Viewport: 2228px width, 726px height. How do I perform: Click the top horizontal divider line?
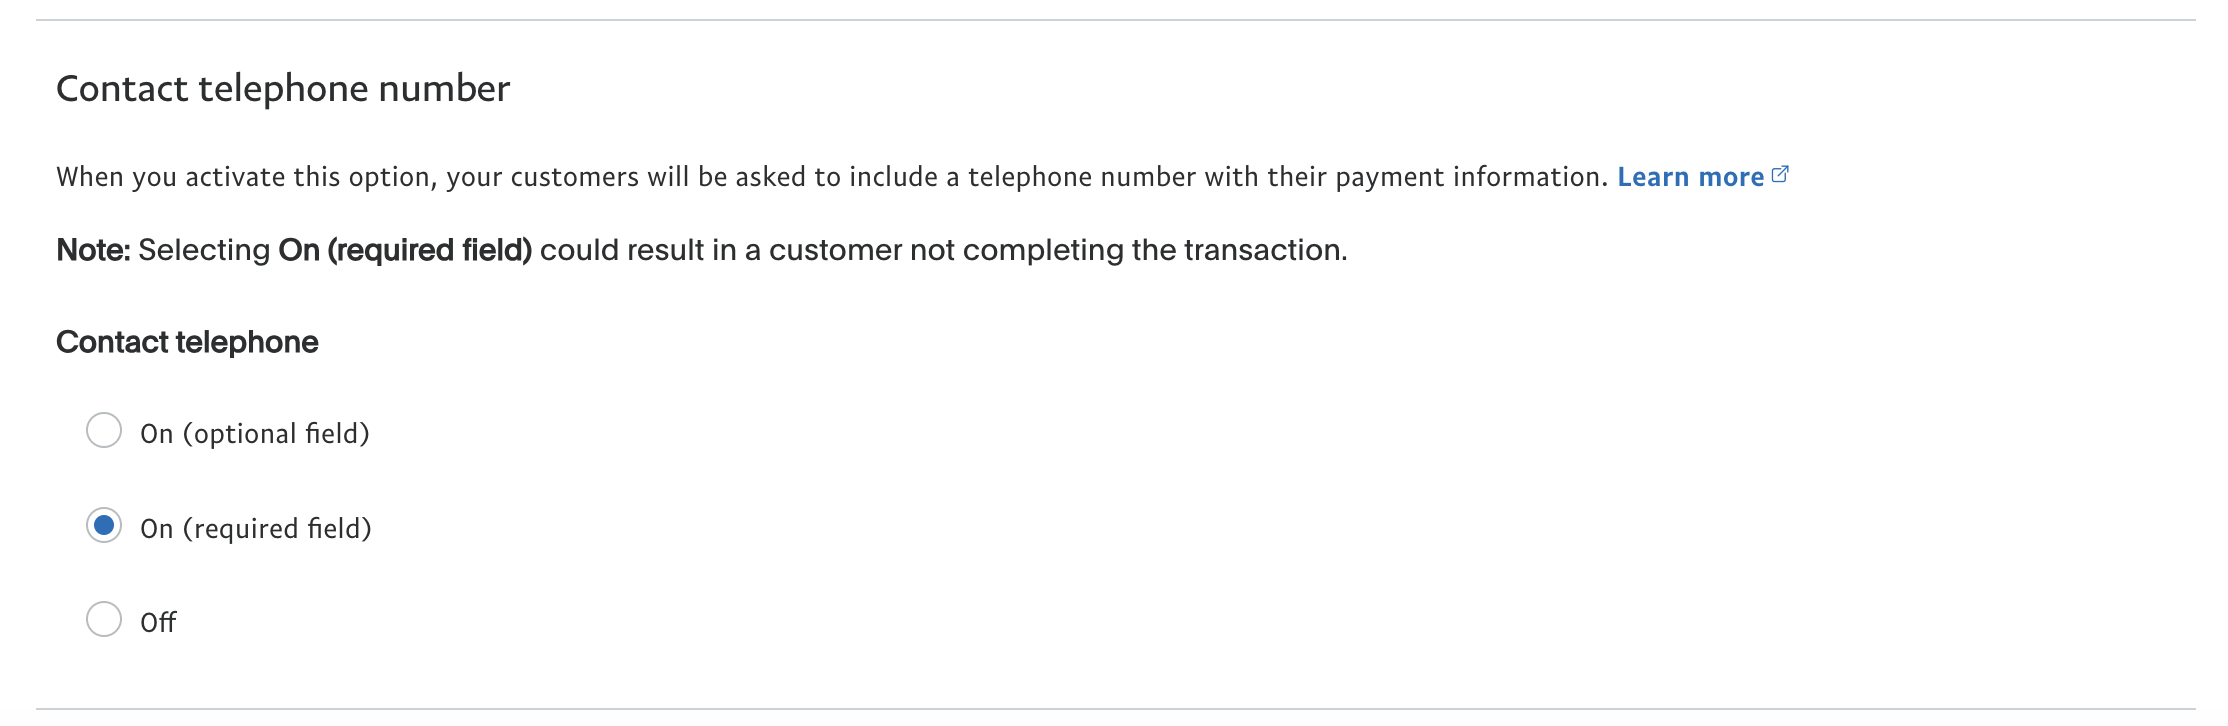(x=1115, y=20)
